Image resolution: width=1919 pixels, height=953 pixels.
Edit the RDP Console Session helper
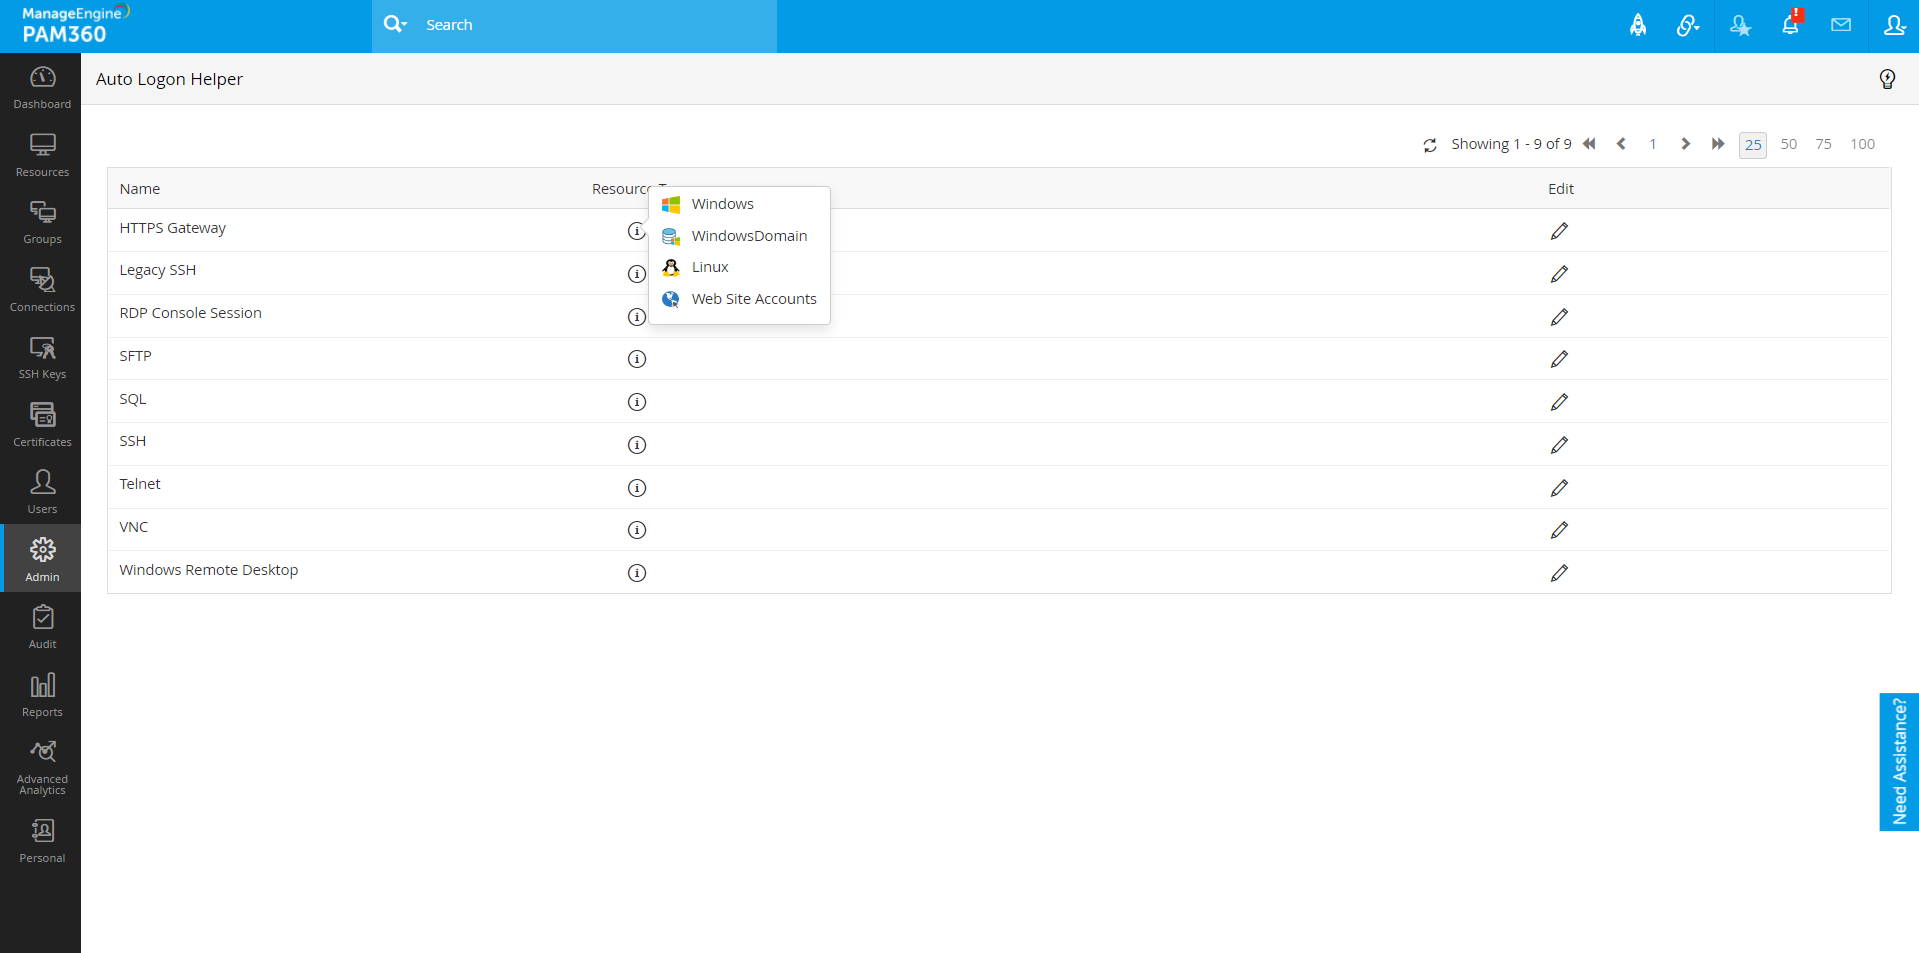tap(1559, 317)
